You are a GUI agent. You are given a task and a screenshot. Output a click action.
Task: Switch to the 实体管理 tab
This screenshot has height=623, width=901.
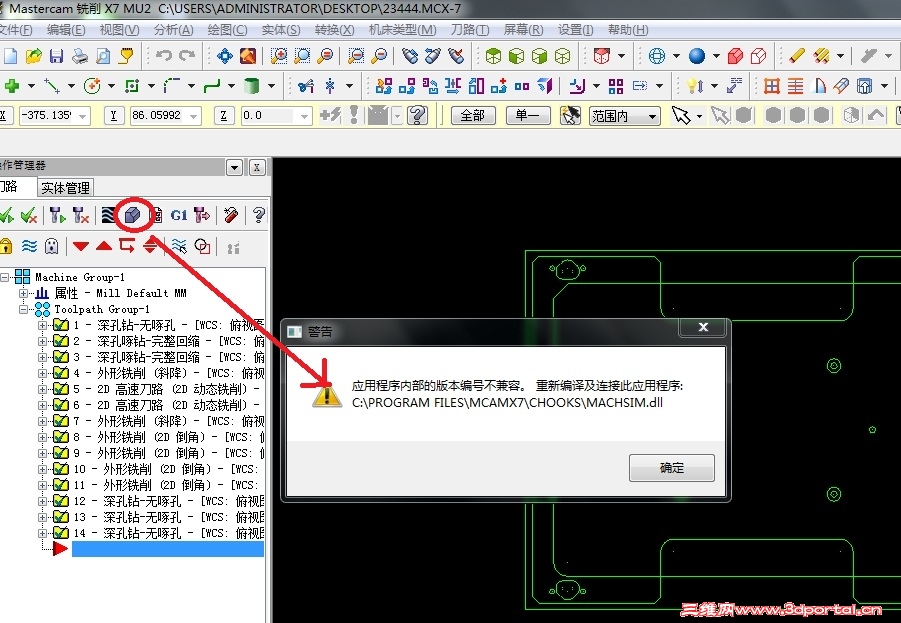[66, 188]
